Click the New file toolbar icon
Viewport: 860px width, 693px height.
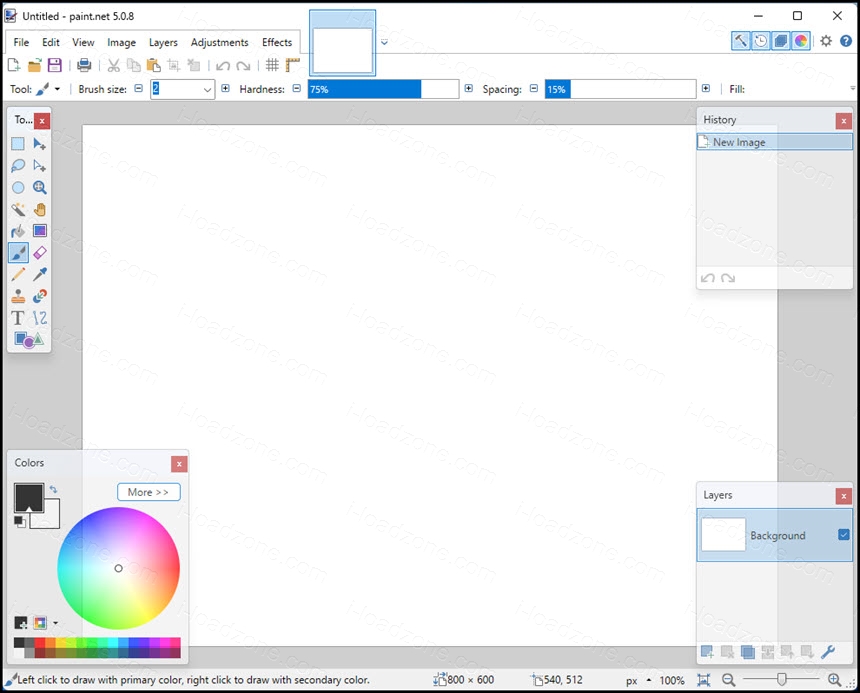[x=14, y=65]
